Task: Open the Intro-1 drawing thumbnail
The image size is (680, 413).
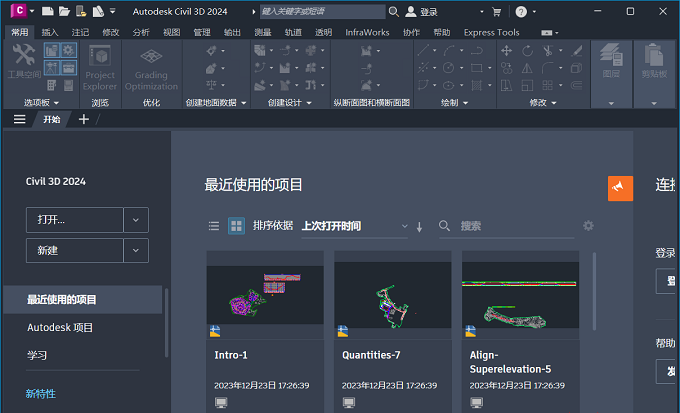Action: pyautogui.click(x=265, y=295)
